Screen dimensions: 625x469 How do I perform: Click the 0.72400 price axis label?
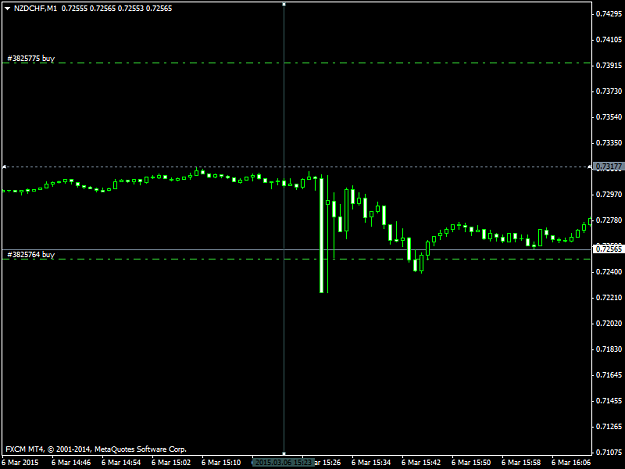click(x=609, y=272)
